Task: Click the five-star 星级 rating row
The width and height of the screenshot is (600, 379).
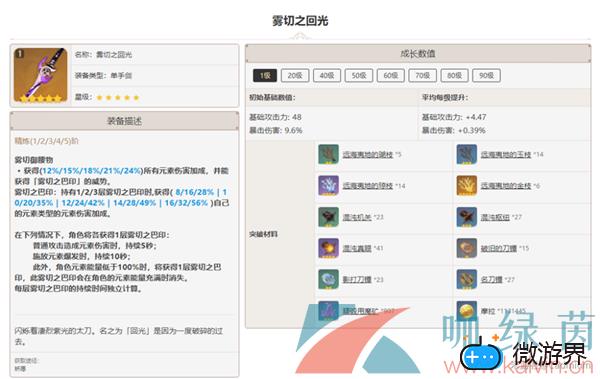Action: click(156, 97)
